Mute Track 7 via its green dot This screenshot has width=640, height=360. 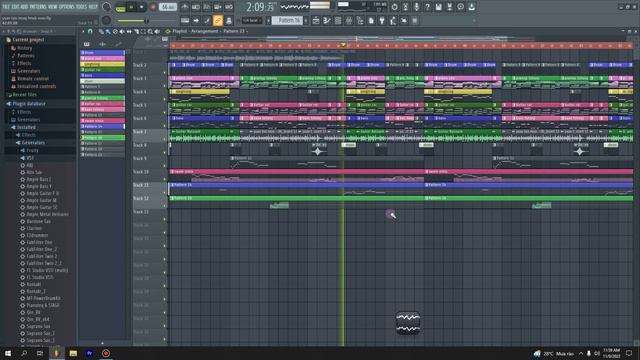click(165, 139)
